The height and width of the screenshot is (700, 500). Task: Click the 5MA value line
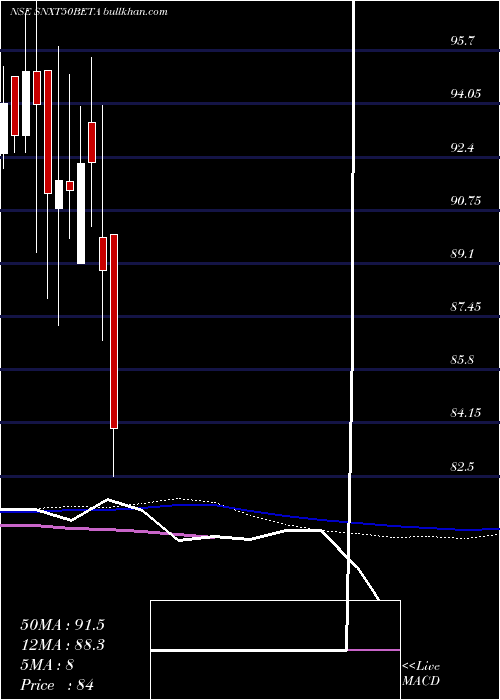point(47,665)
